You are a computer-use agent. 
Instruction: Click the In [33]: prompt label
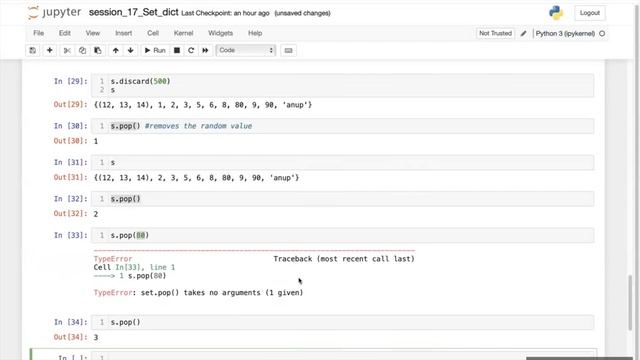pos(71,236)
